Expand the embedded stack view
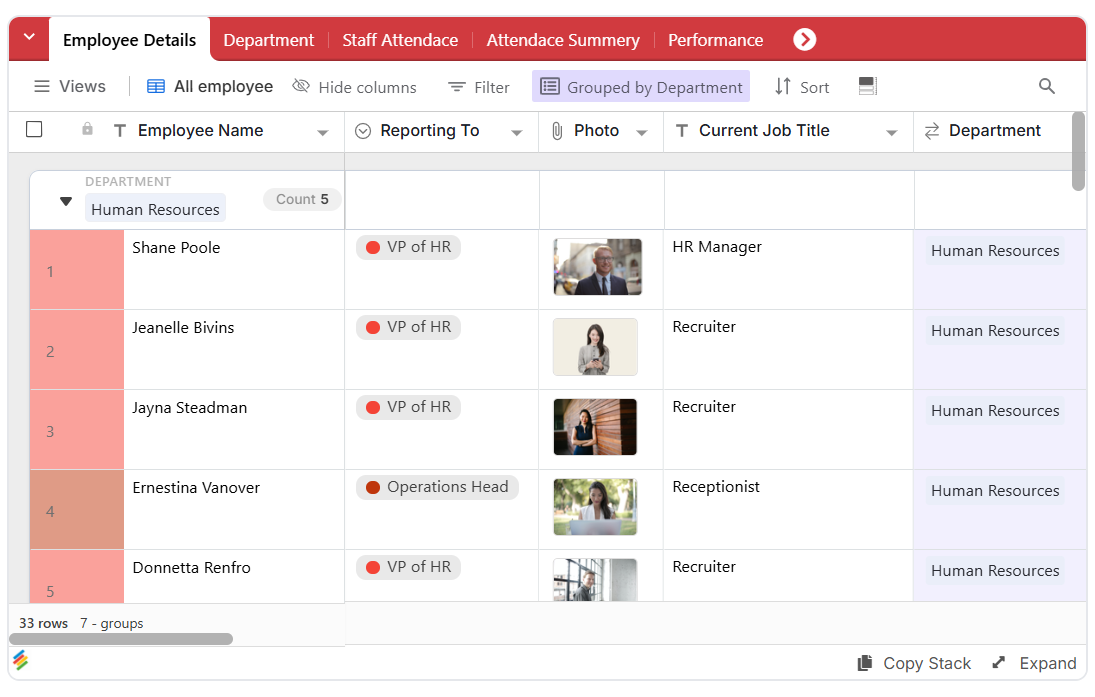1095x697 pixels. click(x=1034, y=663)
